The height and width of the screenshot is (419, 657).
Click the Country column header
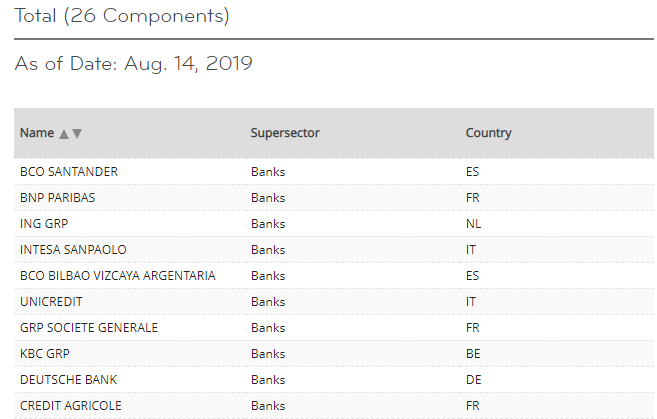click(x=489, y=133)
